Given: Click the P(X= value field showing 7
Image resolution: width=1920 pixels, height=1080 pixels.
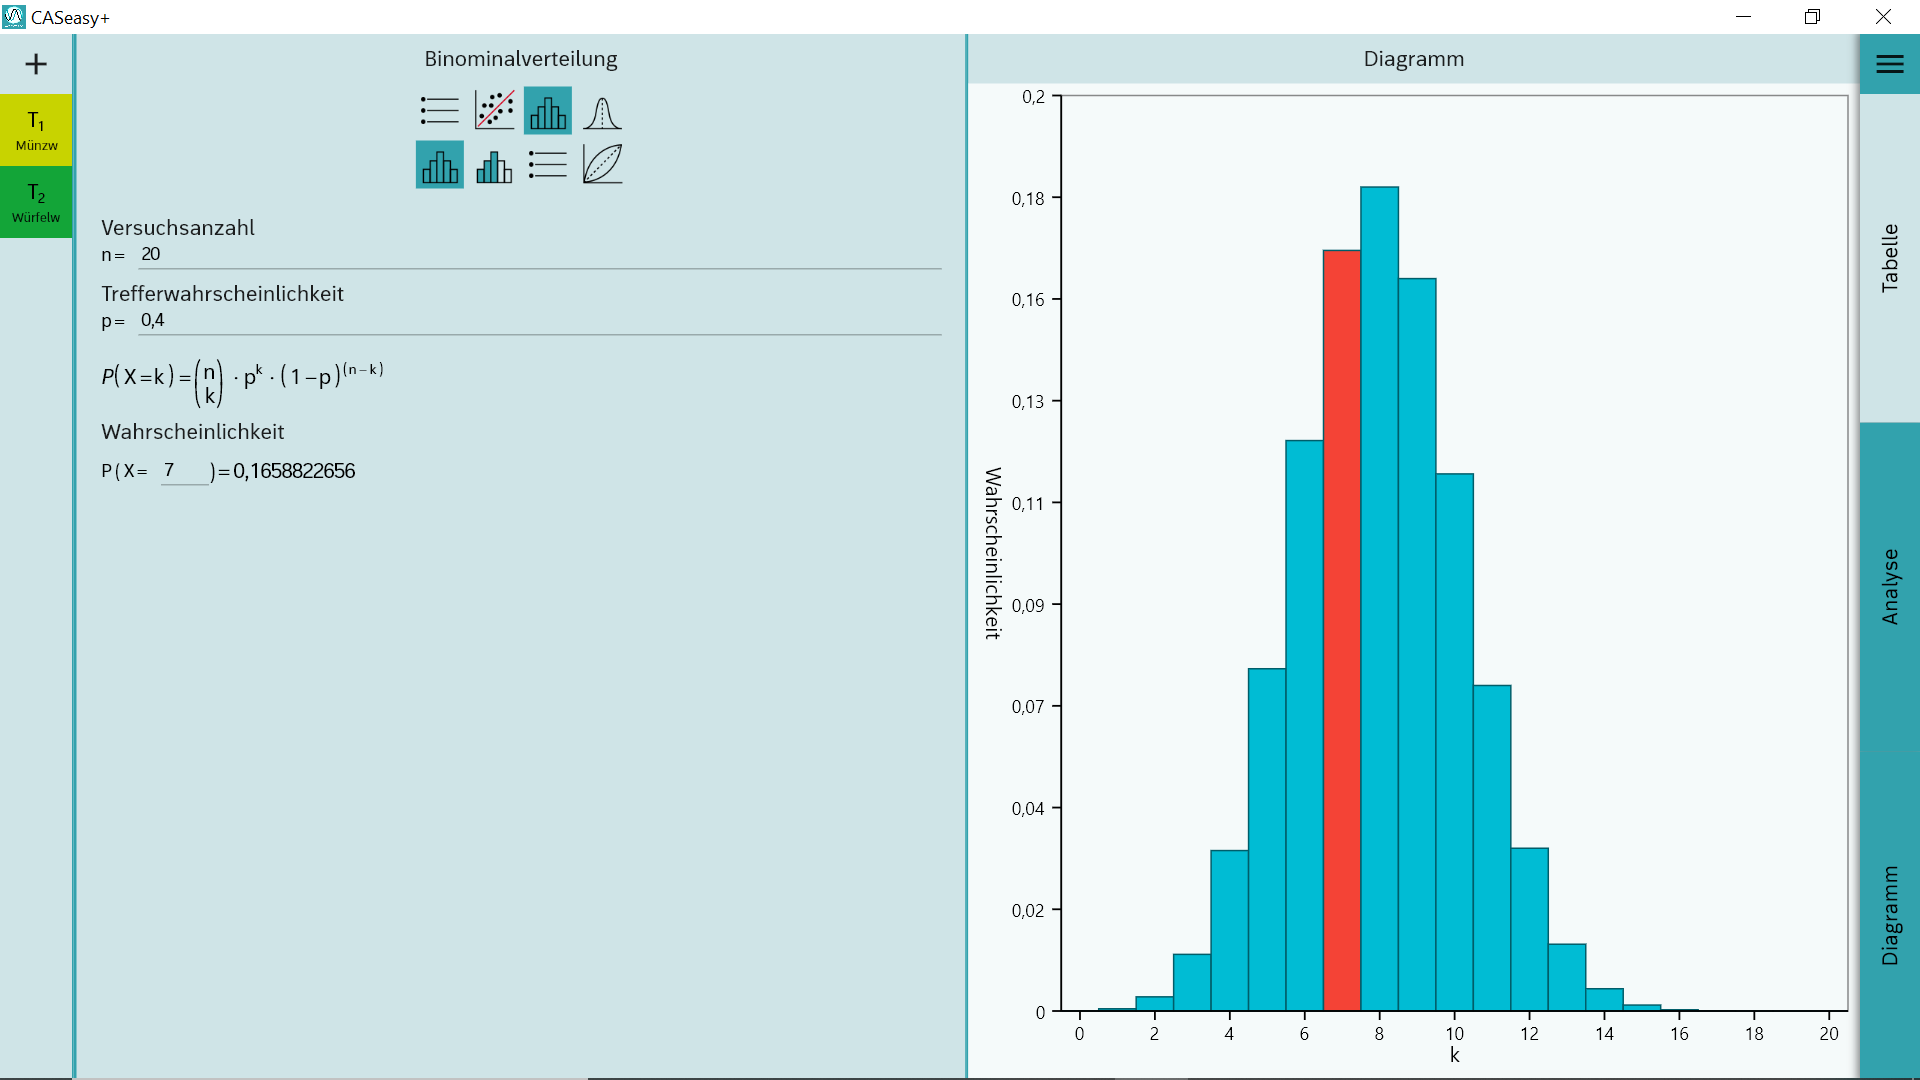Looking at the screenshot, I should [x=185, y=471].
